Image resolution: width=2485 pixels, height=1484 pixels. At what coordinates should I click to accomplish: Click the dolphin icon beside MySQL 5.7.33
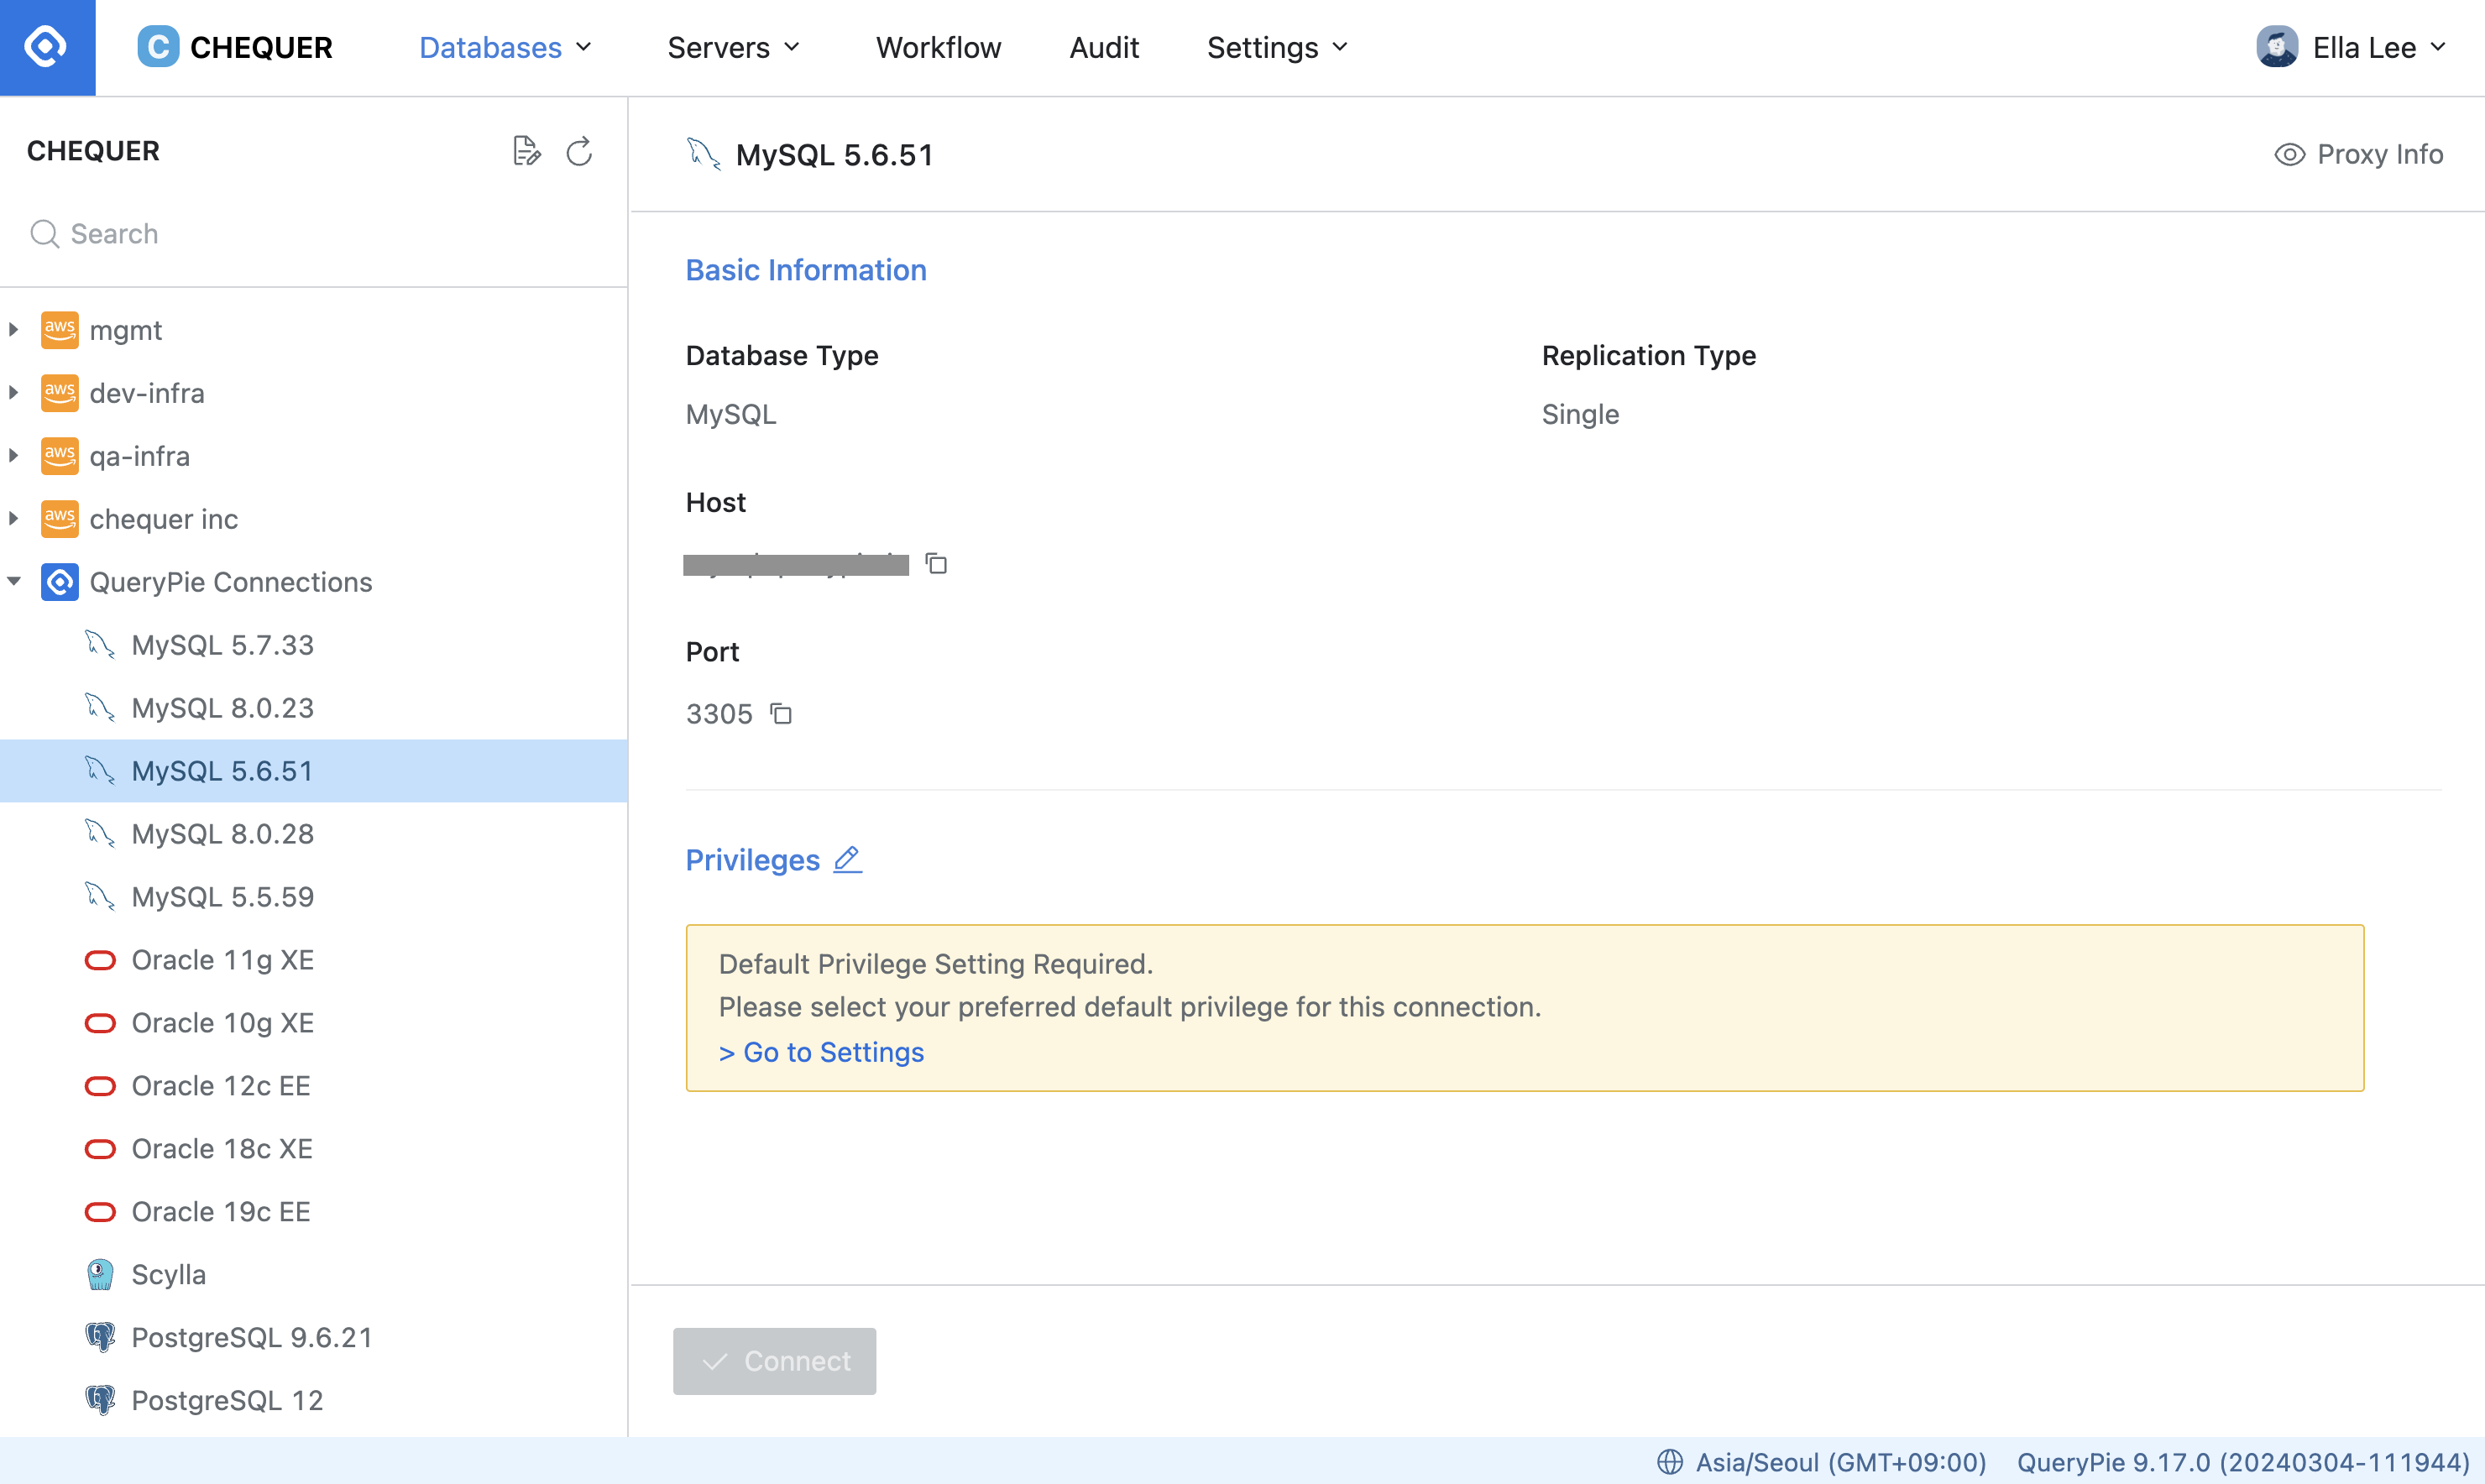click(100, 645)
